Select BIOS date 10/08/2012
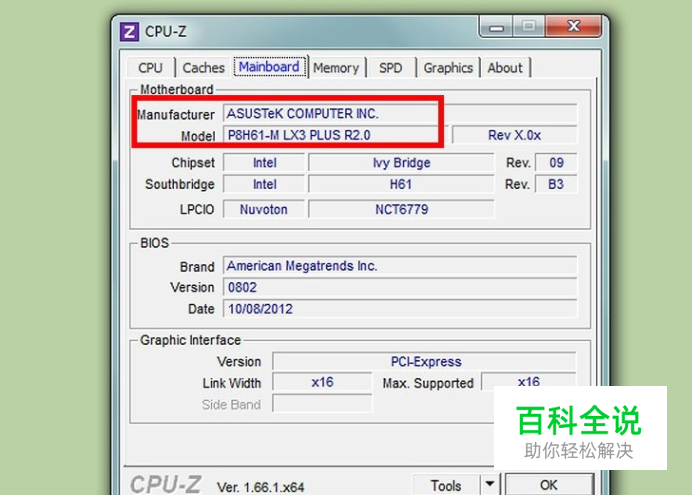This screenshot has width=692, height=495. click(399, 309)
